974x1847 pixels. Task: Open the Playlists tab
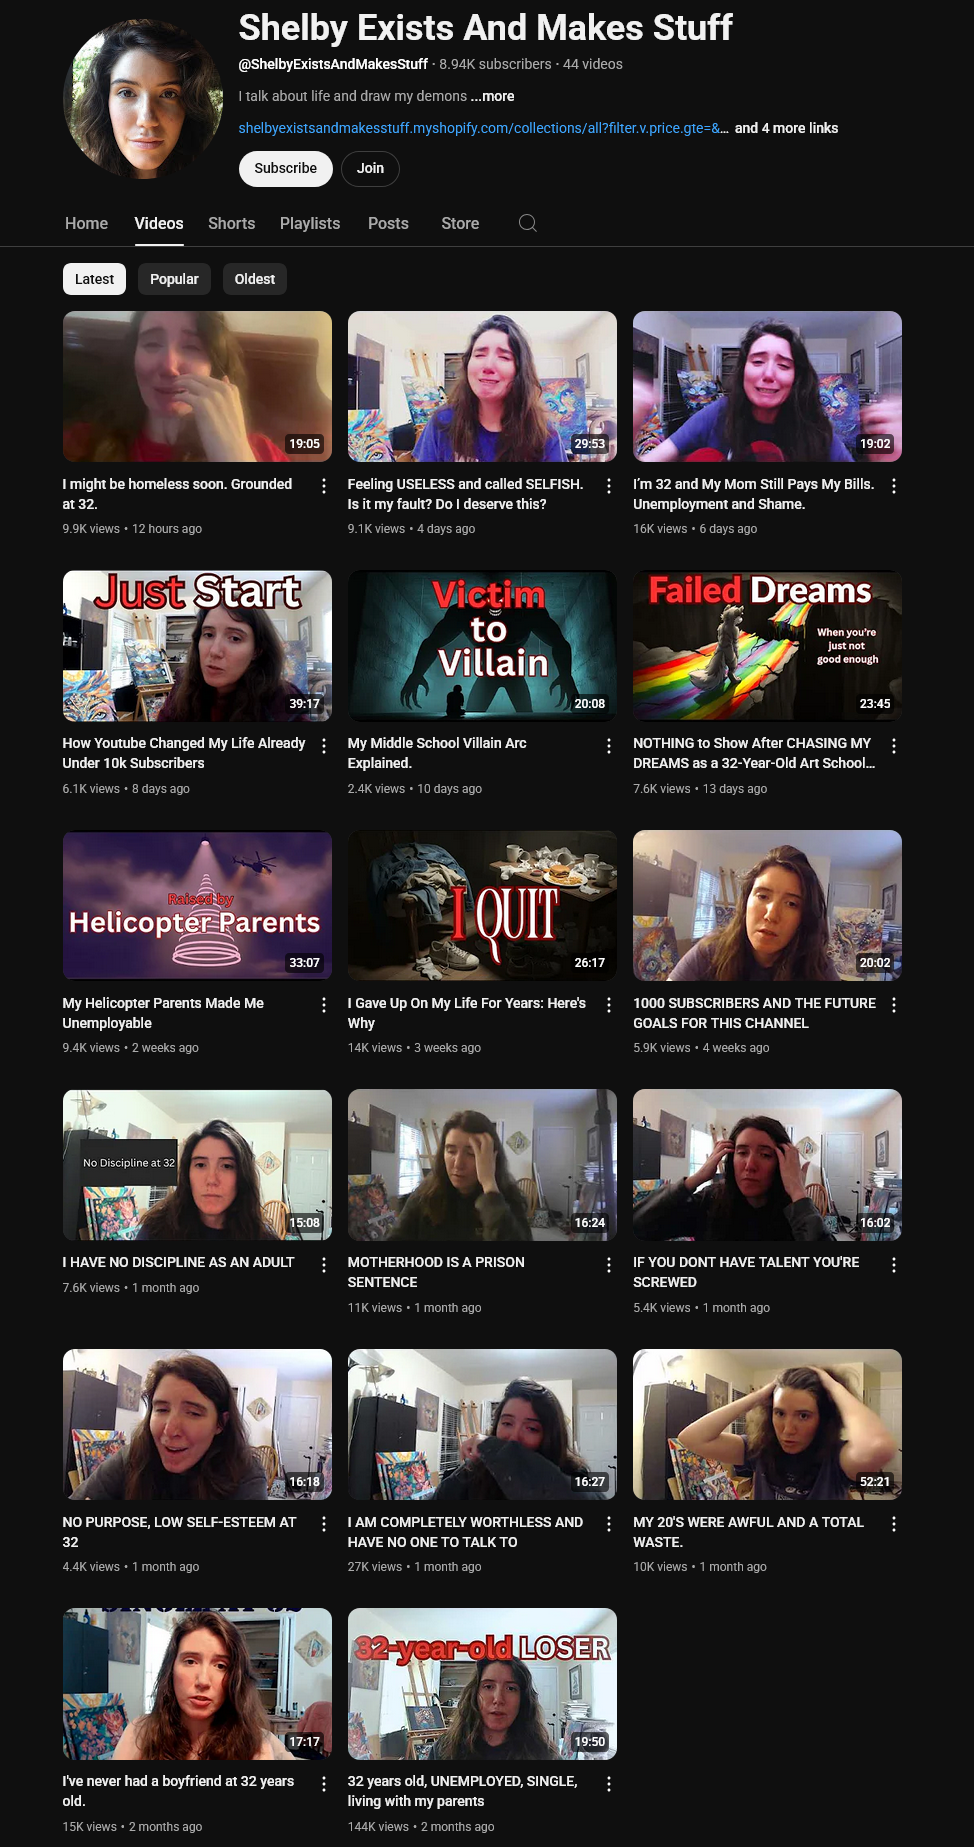[310, 223]
